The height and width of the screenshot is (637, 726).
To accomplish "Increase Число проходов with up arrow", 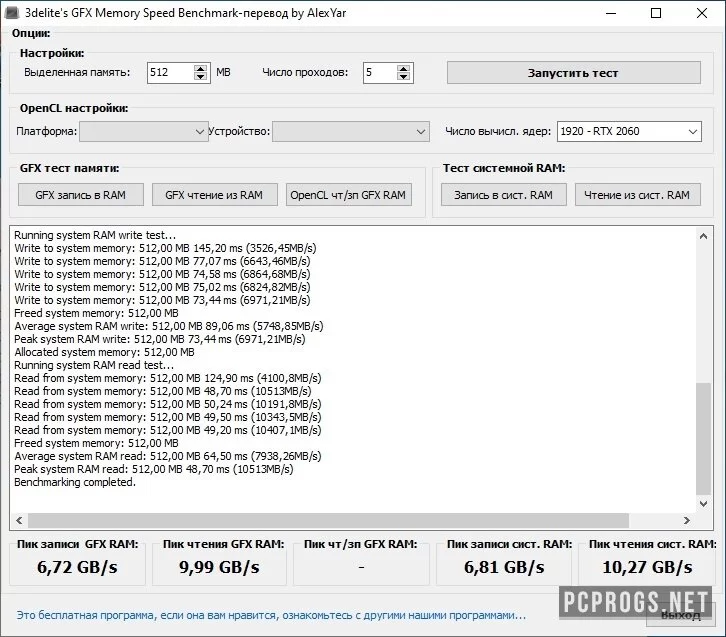I will click(403, 68).
